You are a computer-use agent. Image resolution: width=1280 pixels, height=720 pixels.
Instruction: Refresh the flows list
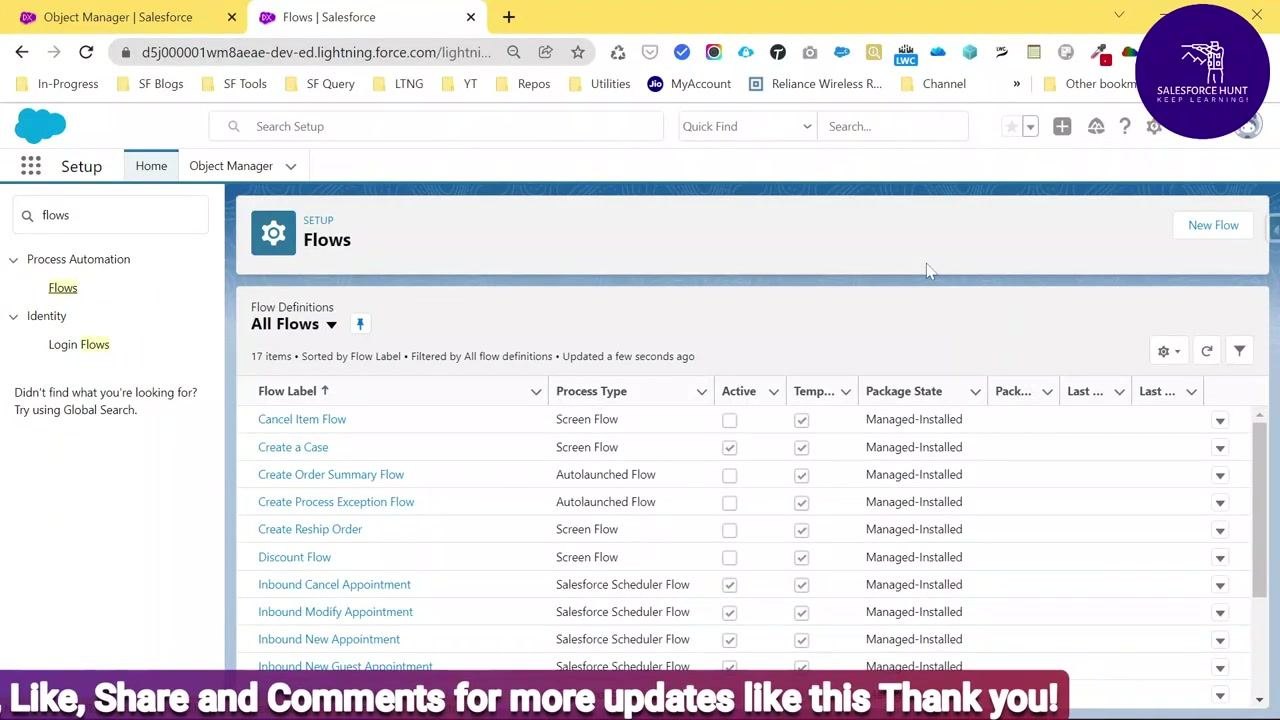tap(1207, 351)
